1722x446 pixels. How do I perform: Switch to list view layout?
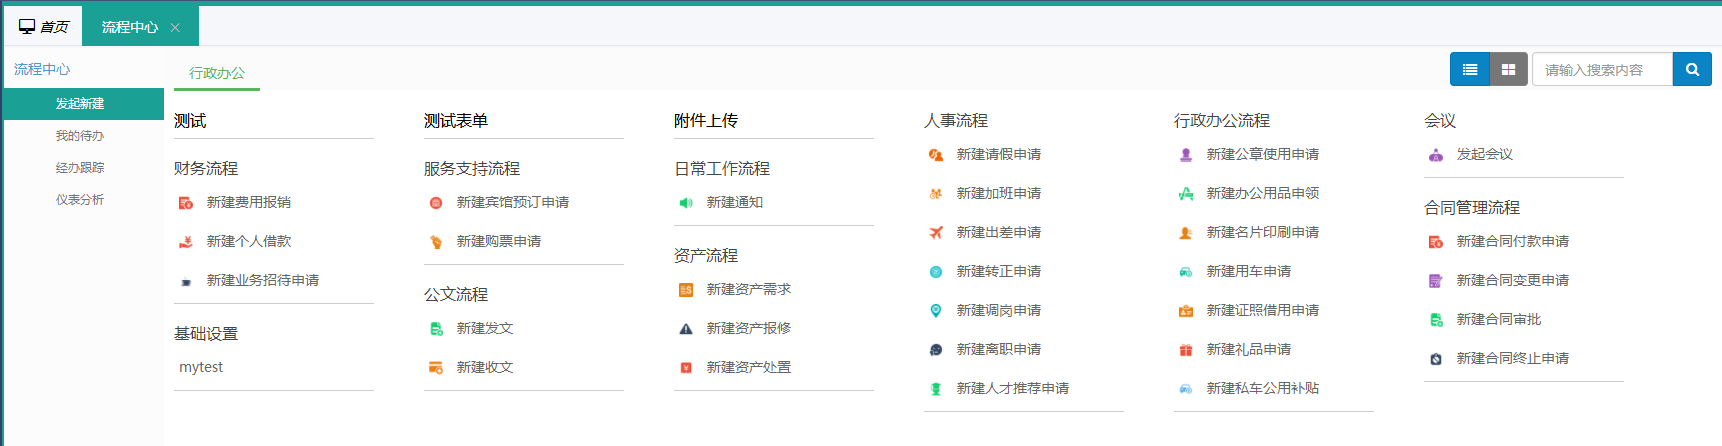pyautogui.click(x=1470, y=69)
